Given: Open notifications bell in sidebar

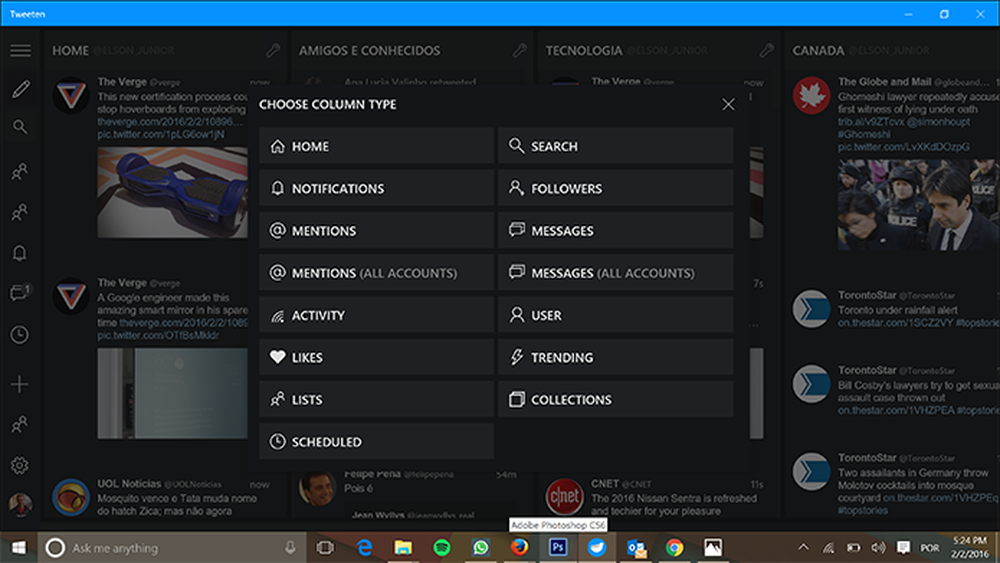Looking at the screenshot, I should tap(20, 253).
